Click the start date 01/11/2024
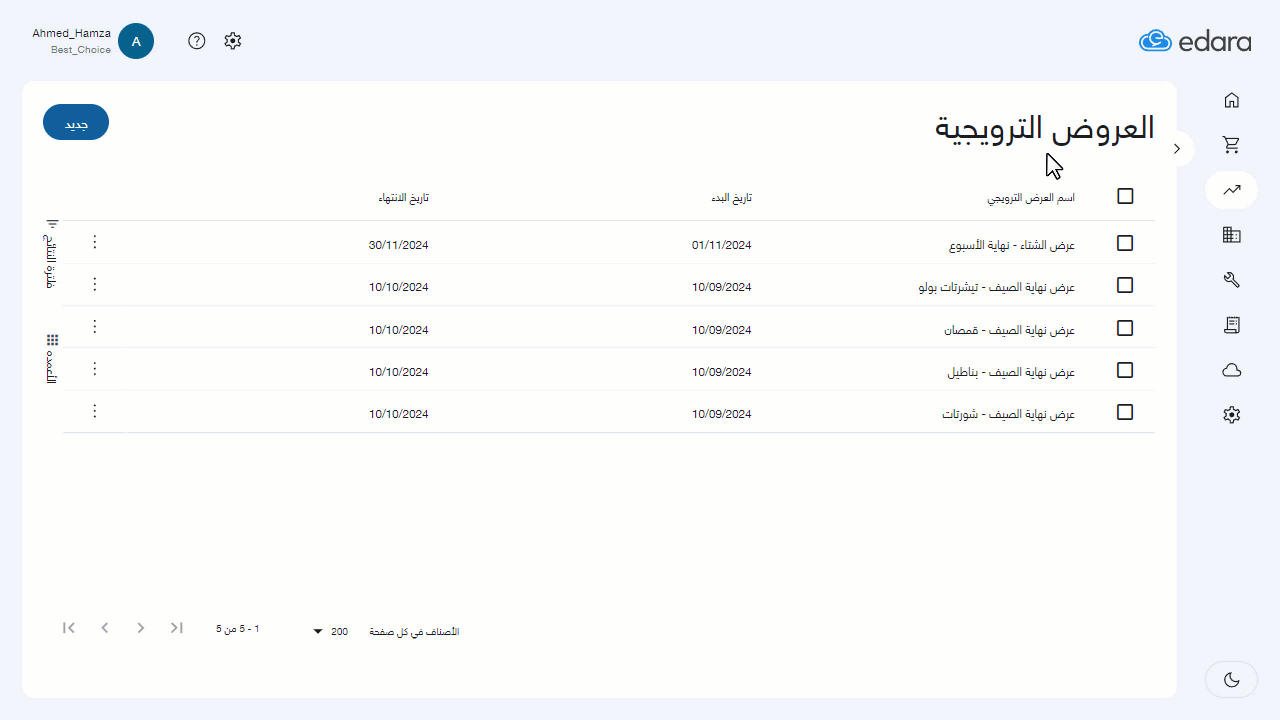 (721, 245)
